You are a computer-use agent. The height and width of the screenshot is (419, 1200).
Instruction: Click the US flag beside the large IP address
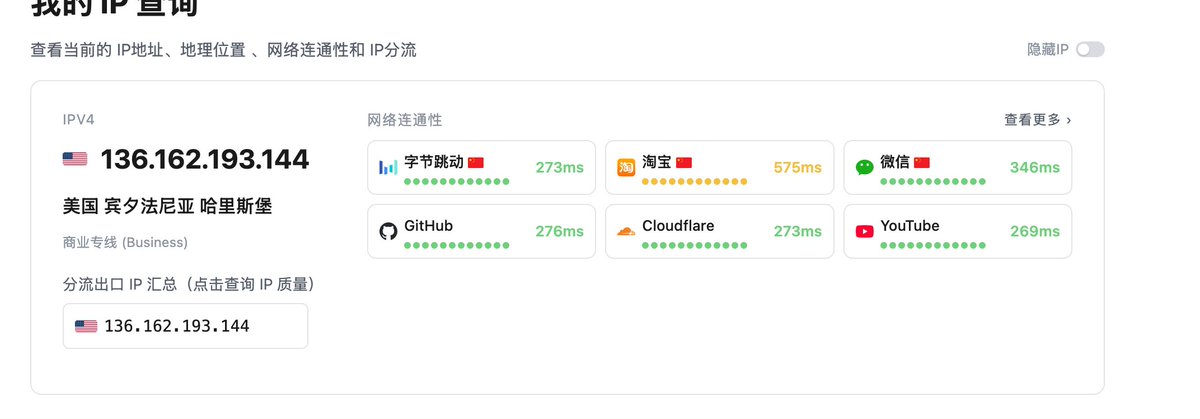tap(75, 159)
